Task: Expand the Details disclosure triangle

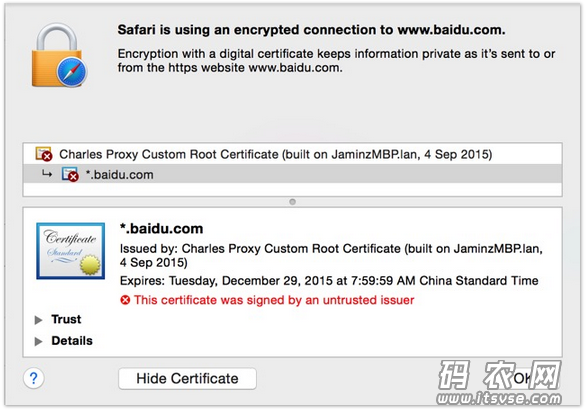Action: (38, 341)
